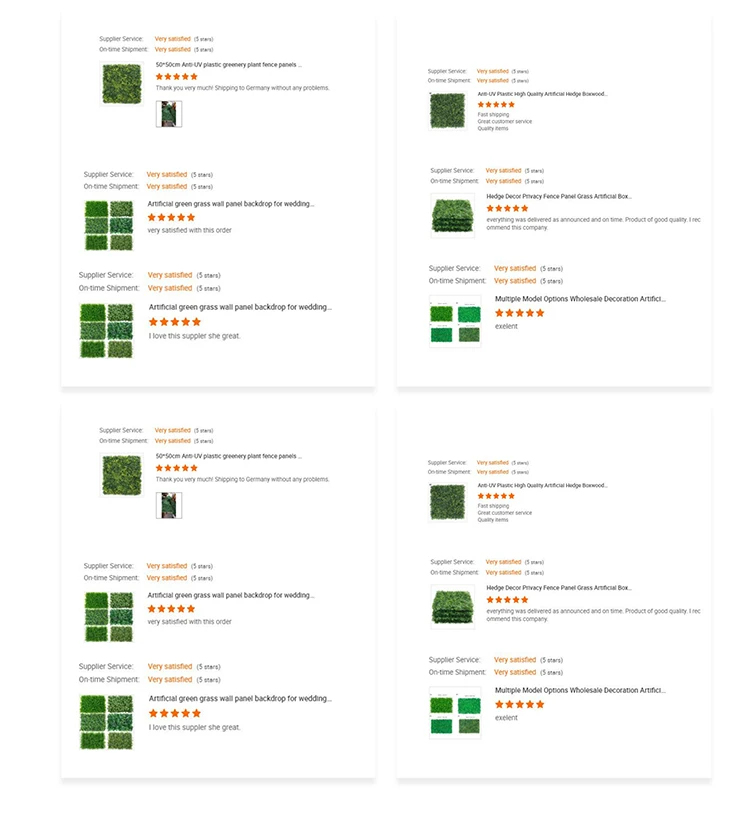
Task: Open the six-panel grass thumbnail beside the lower 'very satisfied with this order'
Action: (109, 617)
